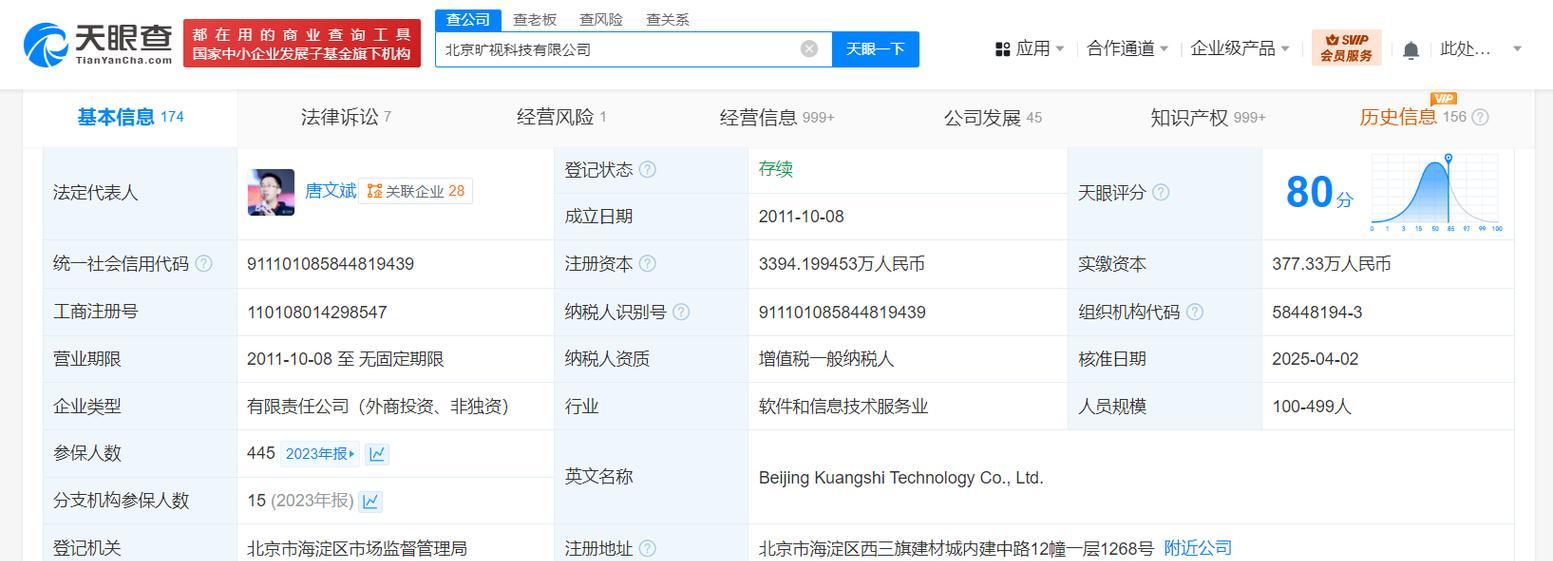This screenshot has width=1553, height=561.
Task: Open 参保人数 trend chart icon
Action: [377, 454]
